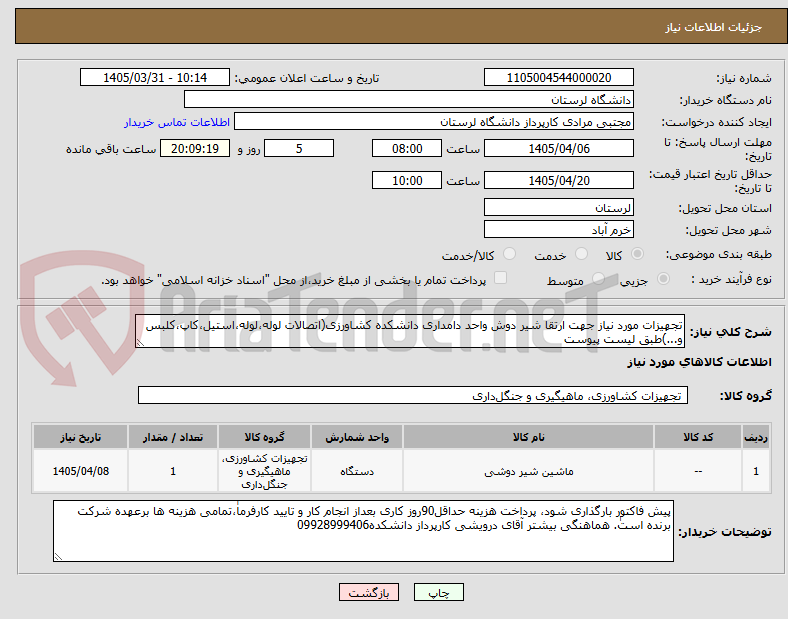Image resolution: width=788 pixels, height=619 pixels.
Task: Click the اطلاعات کالاهای مورد نیاز heading
Action: click(x=699, y=362)
